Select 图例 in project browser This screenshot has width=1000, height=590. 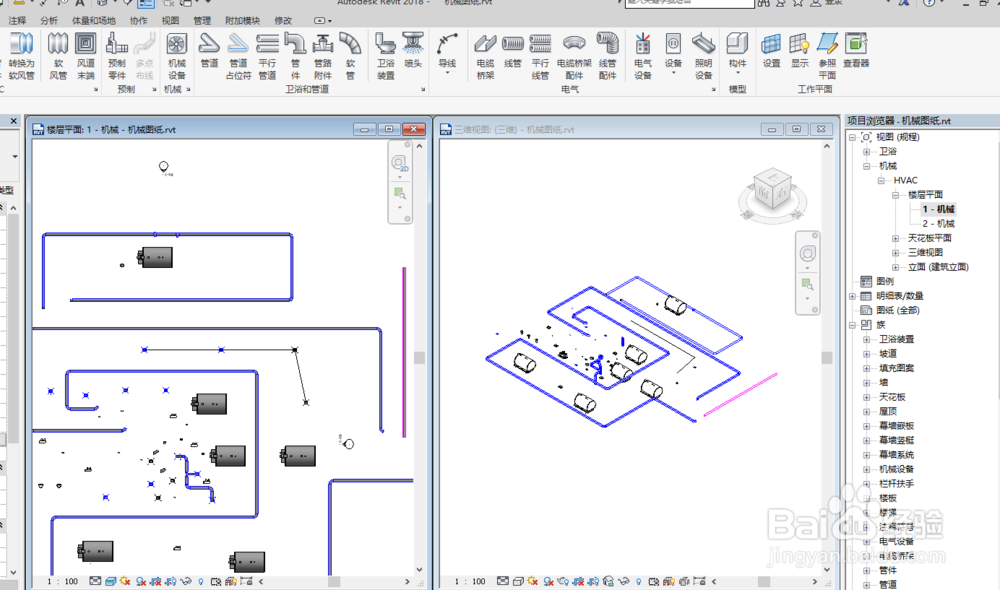pos(885,281)
